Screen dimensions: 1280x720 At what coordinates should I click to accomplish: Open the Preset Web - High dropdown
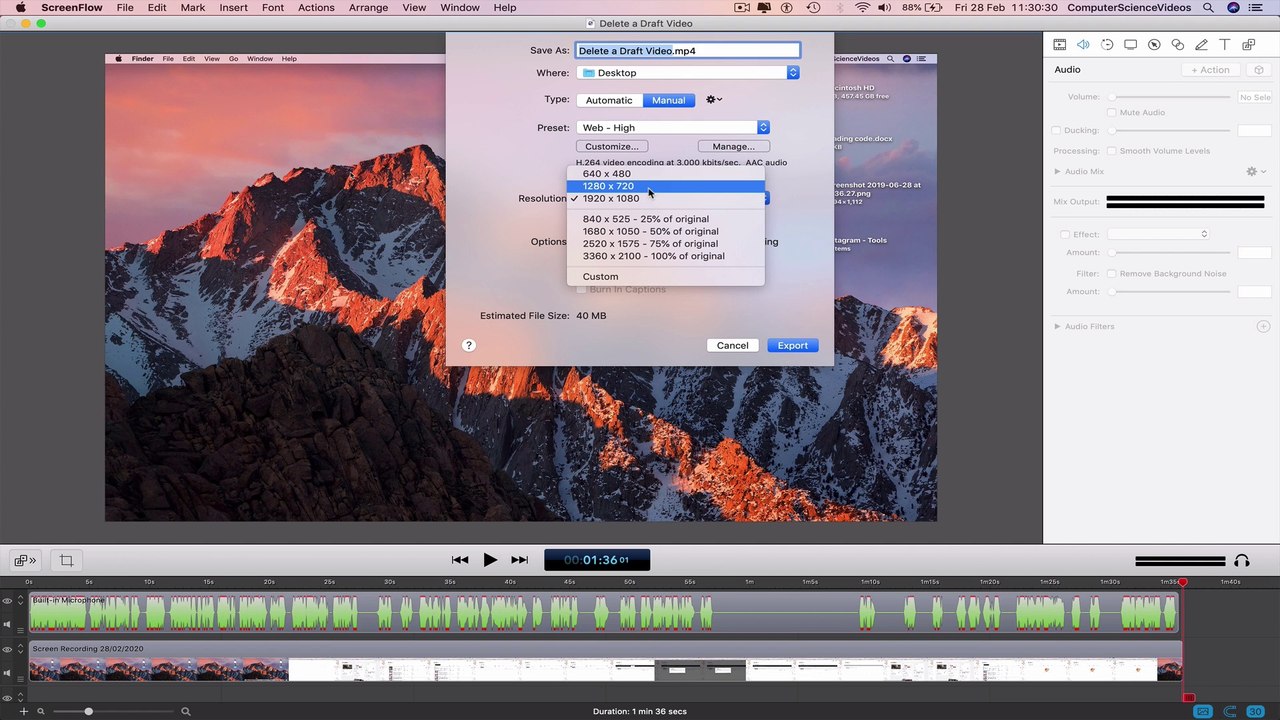[x=673, y=127]
